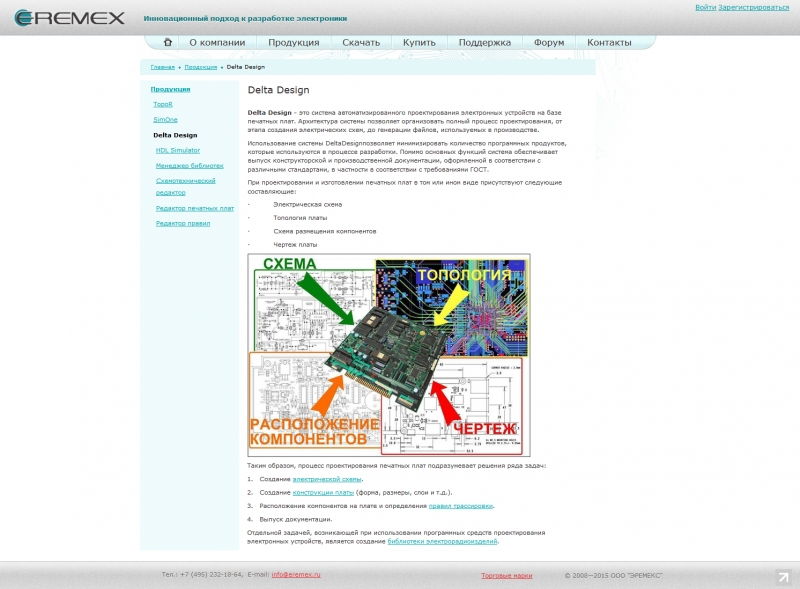Screen dimensions: 800x589
Task: Open 'Редактор правил' sidebar link
Action: [183, 223]
